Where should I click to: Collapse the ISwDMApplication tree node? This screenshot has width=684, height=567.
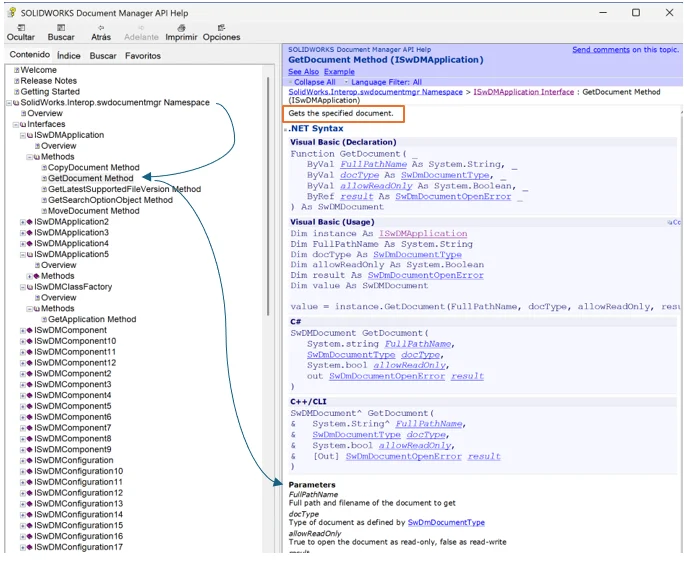point(23,135)
